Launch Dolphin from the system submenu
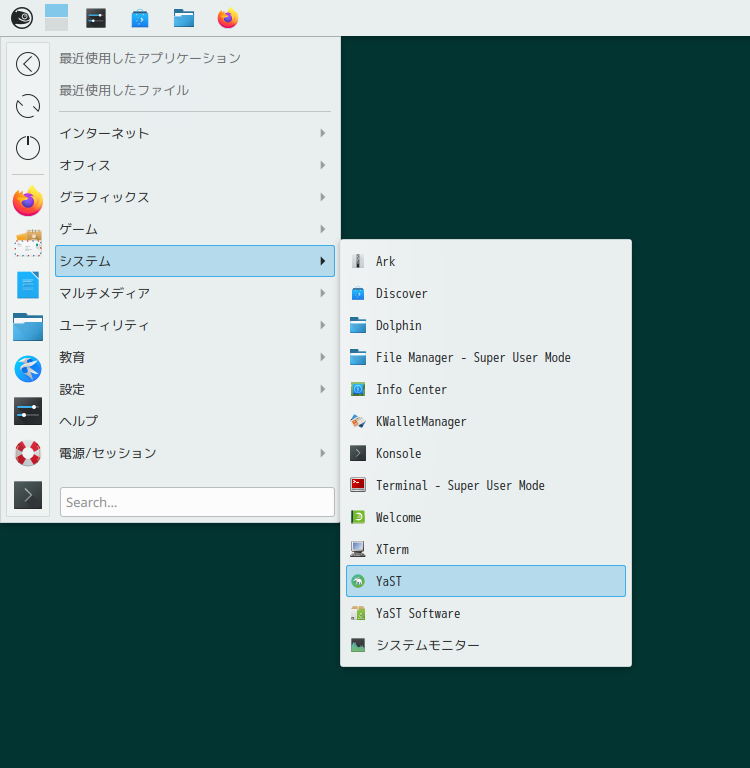 pos(486,325)
